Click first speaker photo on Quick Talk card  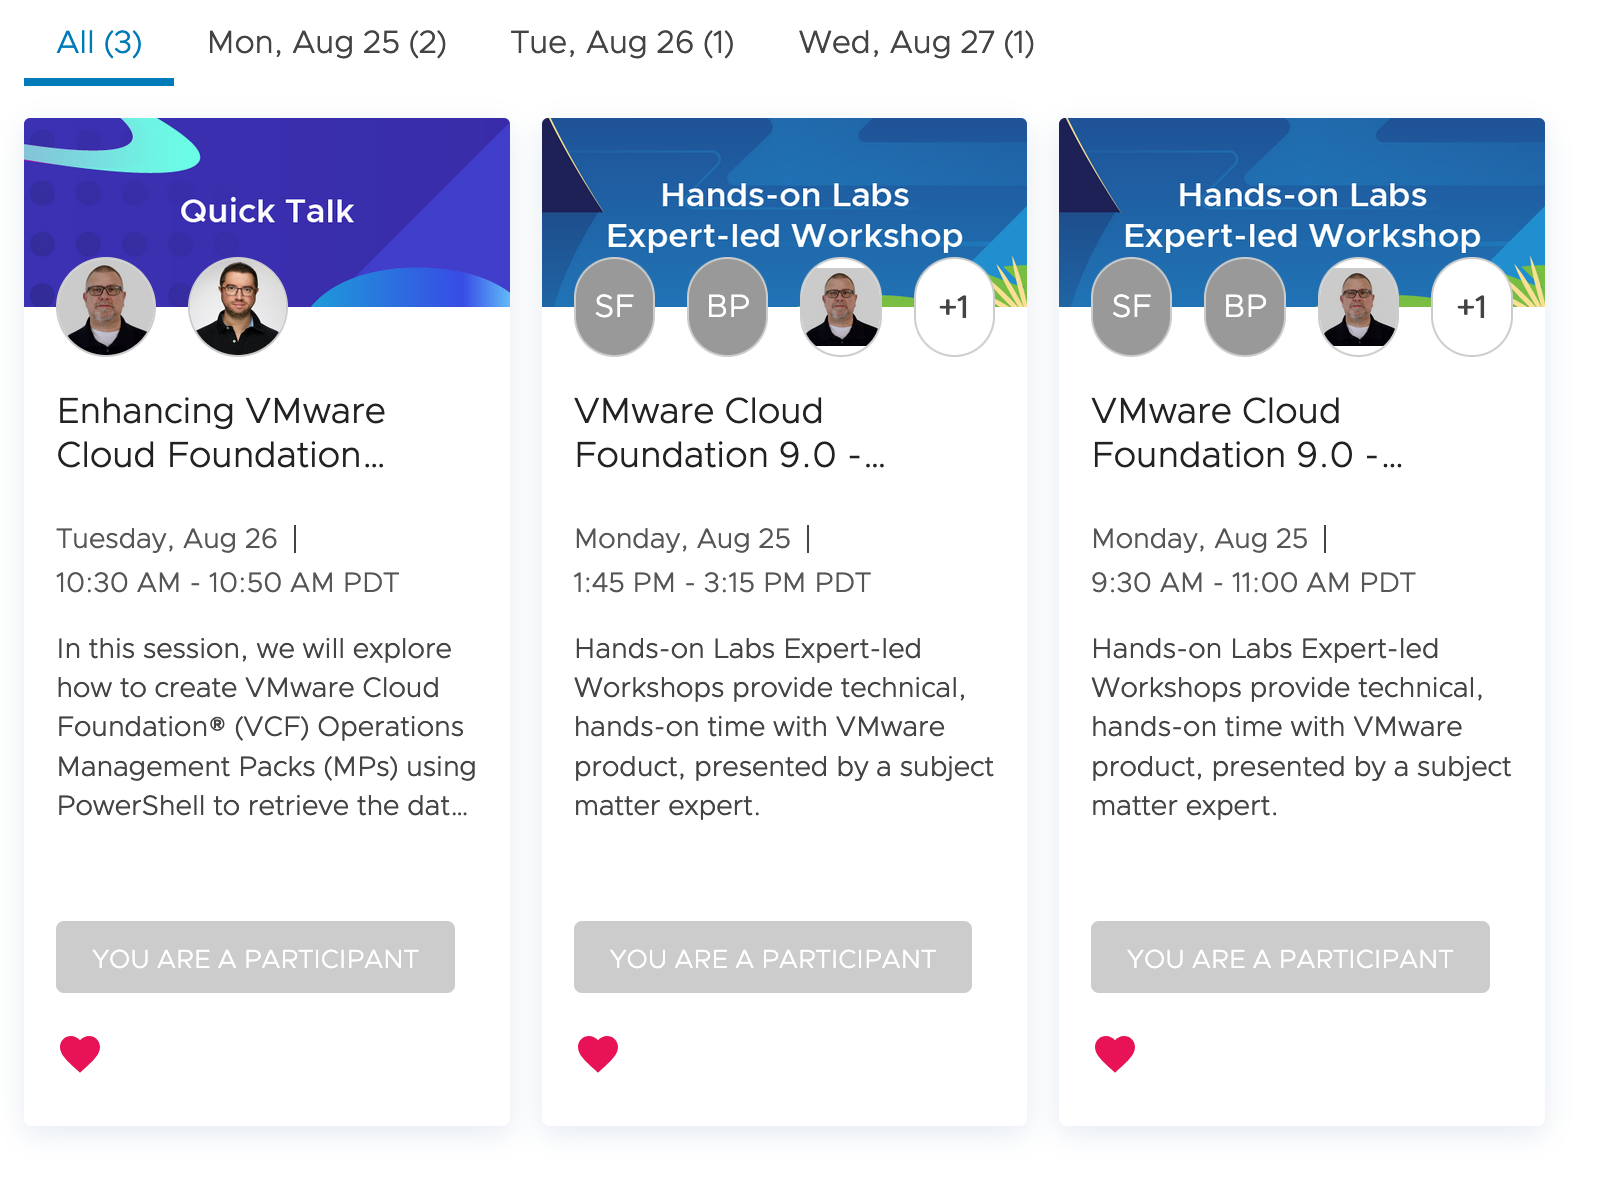click(x=106, y=307)
